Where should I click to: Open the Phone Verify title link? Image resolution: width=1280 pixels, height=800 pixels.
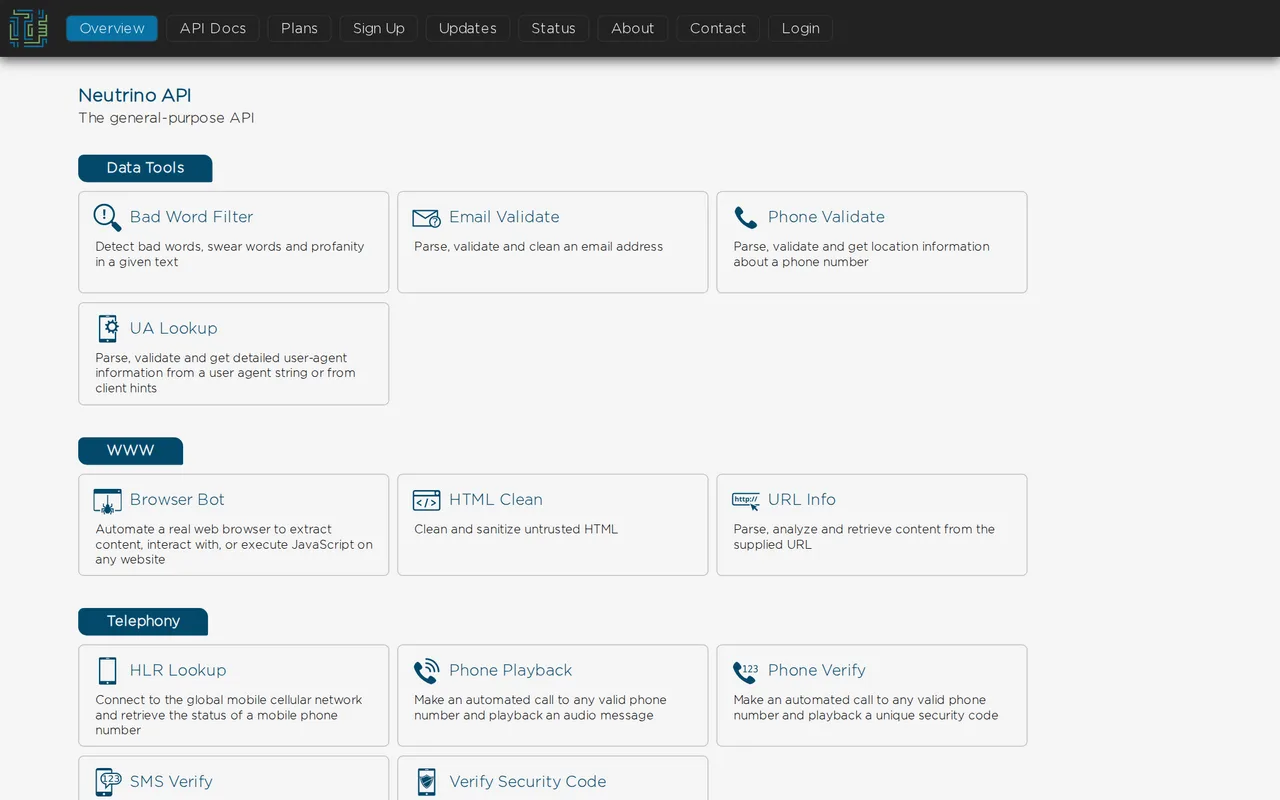[x=817, y=670]
